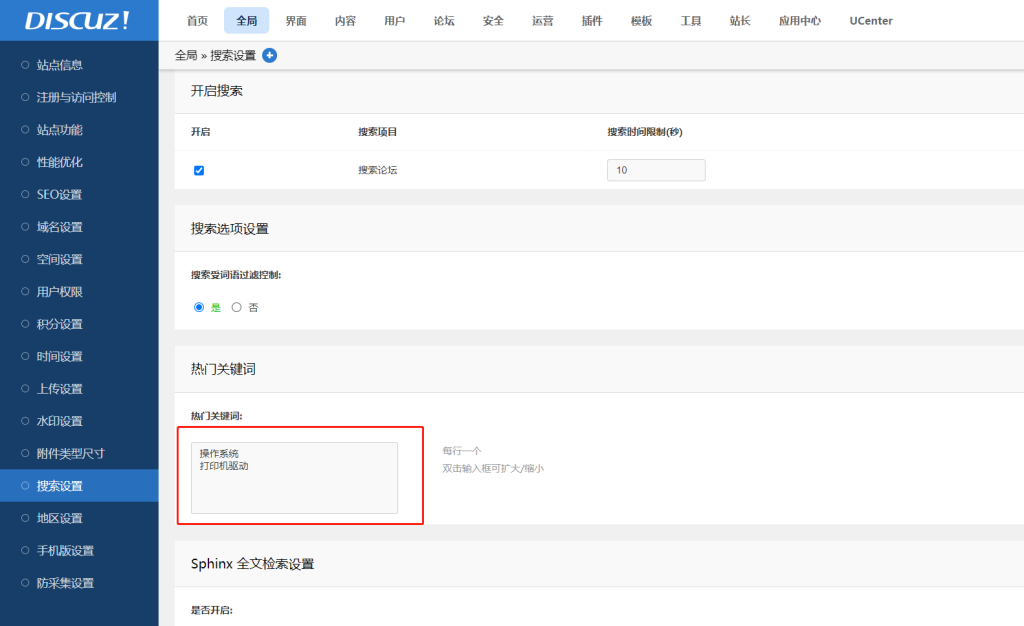Open the 首页 top menu tab

[197, 21]
